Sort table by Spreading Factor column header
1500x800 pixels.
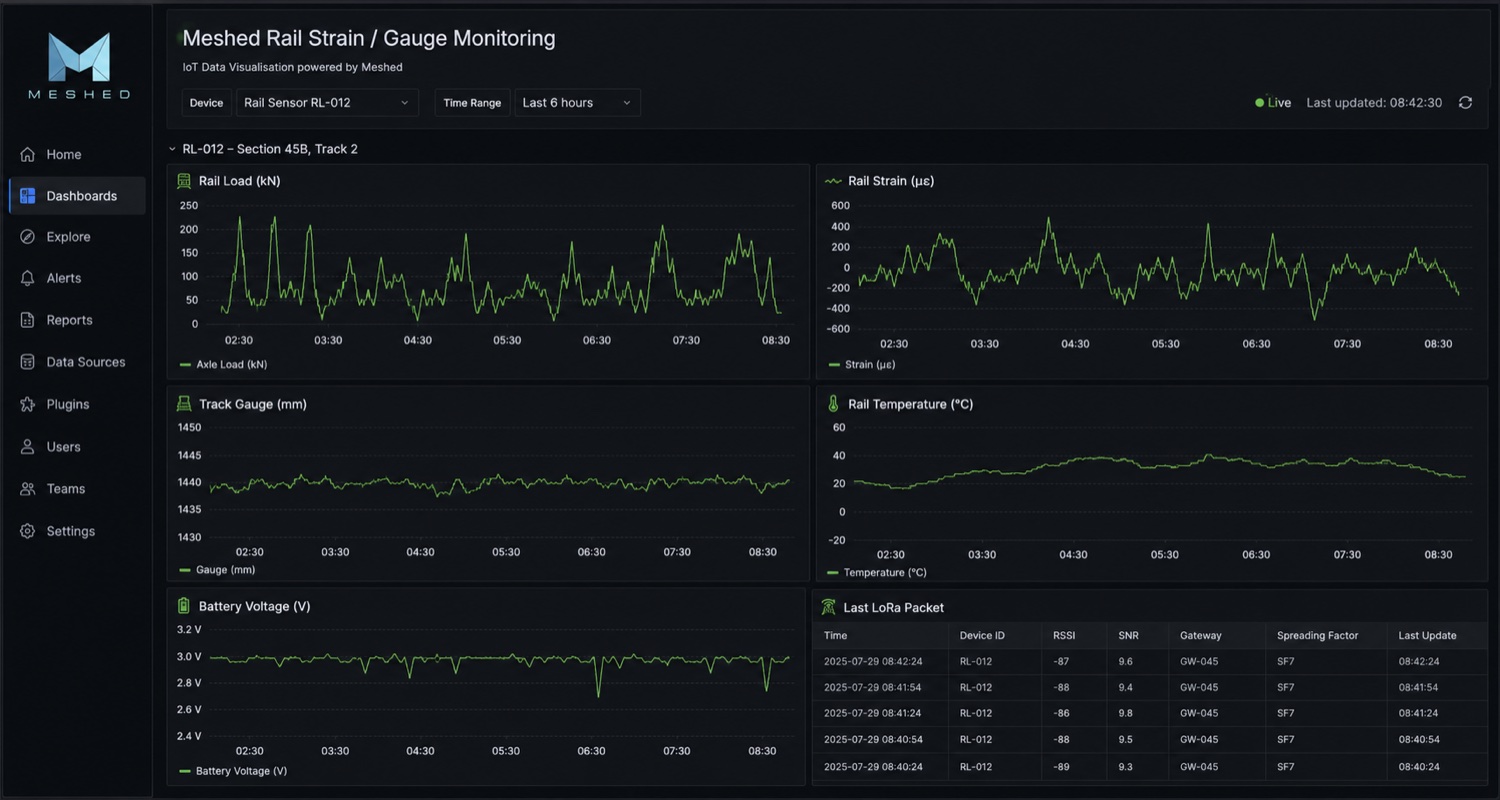click(1317, 635)
